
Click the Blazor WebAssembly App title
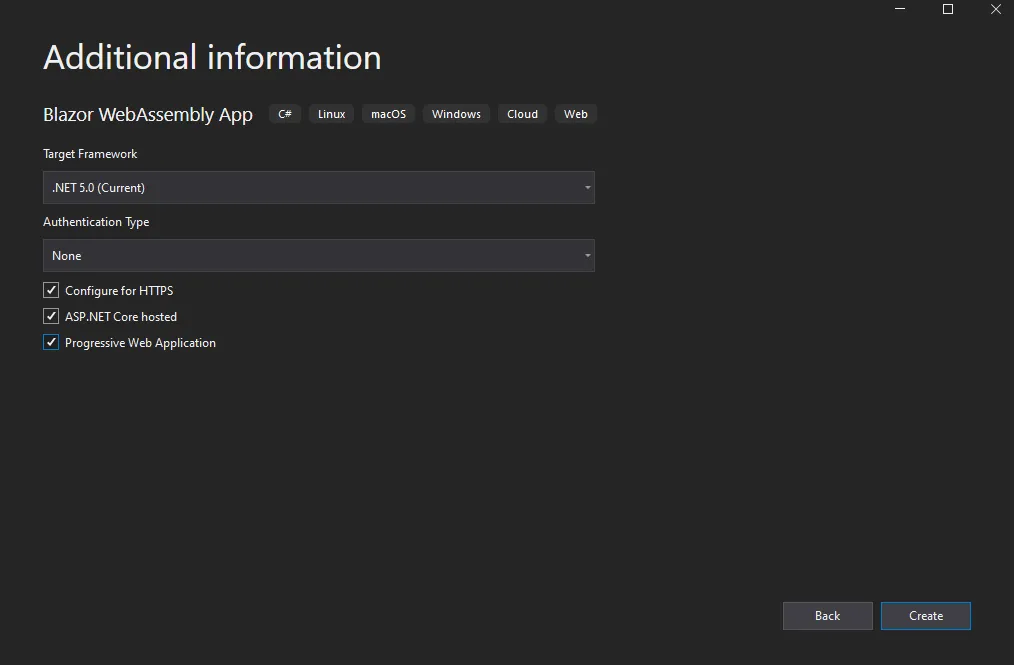147,114
